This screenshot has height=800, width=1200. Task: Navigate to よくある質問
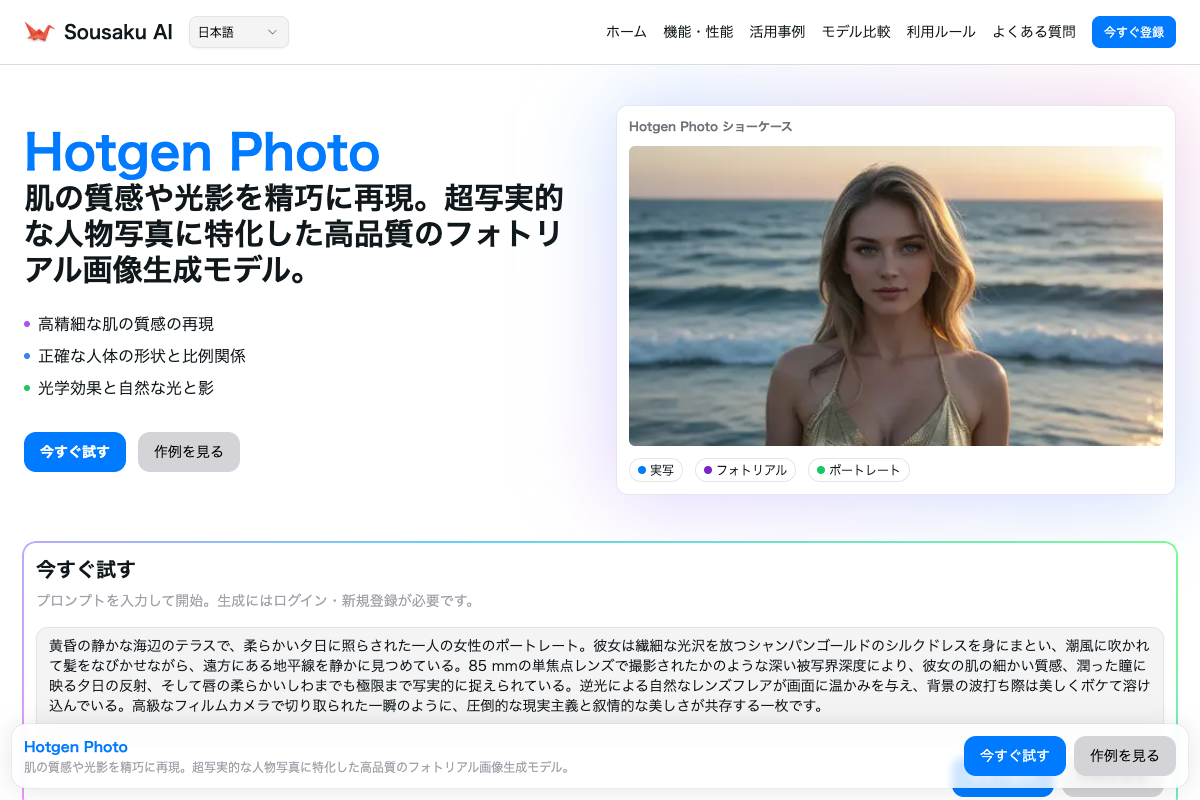coord(1034,32)
